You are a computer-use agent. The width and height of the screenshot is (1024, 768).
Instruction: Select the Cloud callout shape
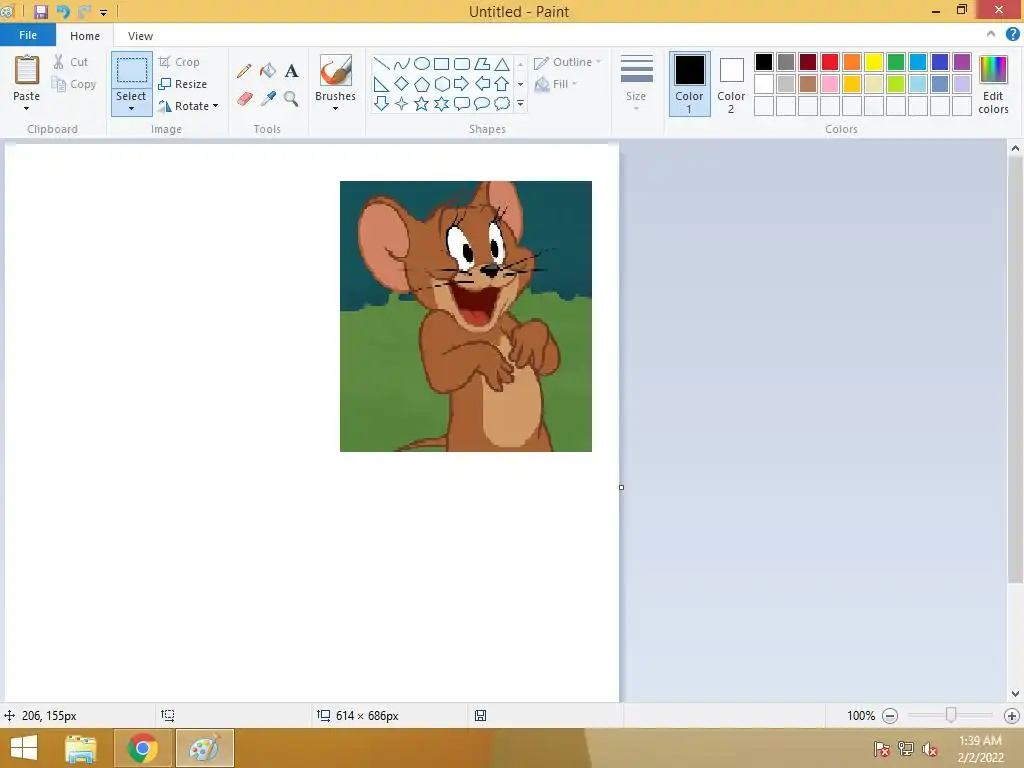(502, 103)
